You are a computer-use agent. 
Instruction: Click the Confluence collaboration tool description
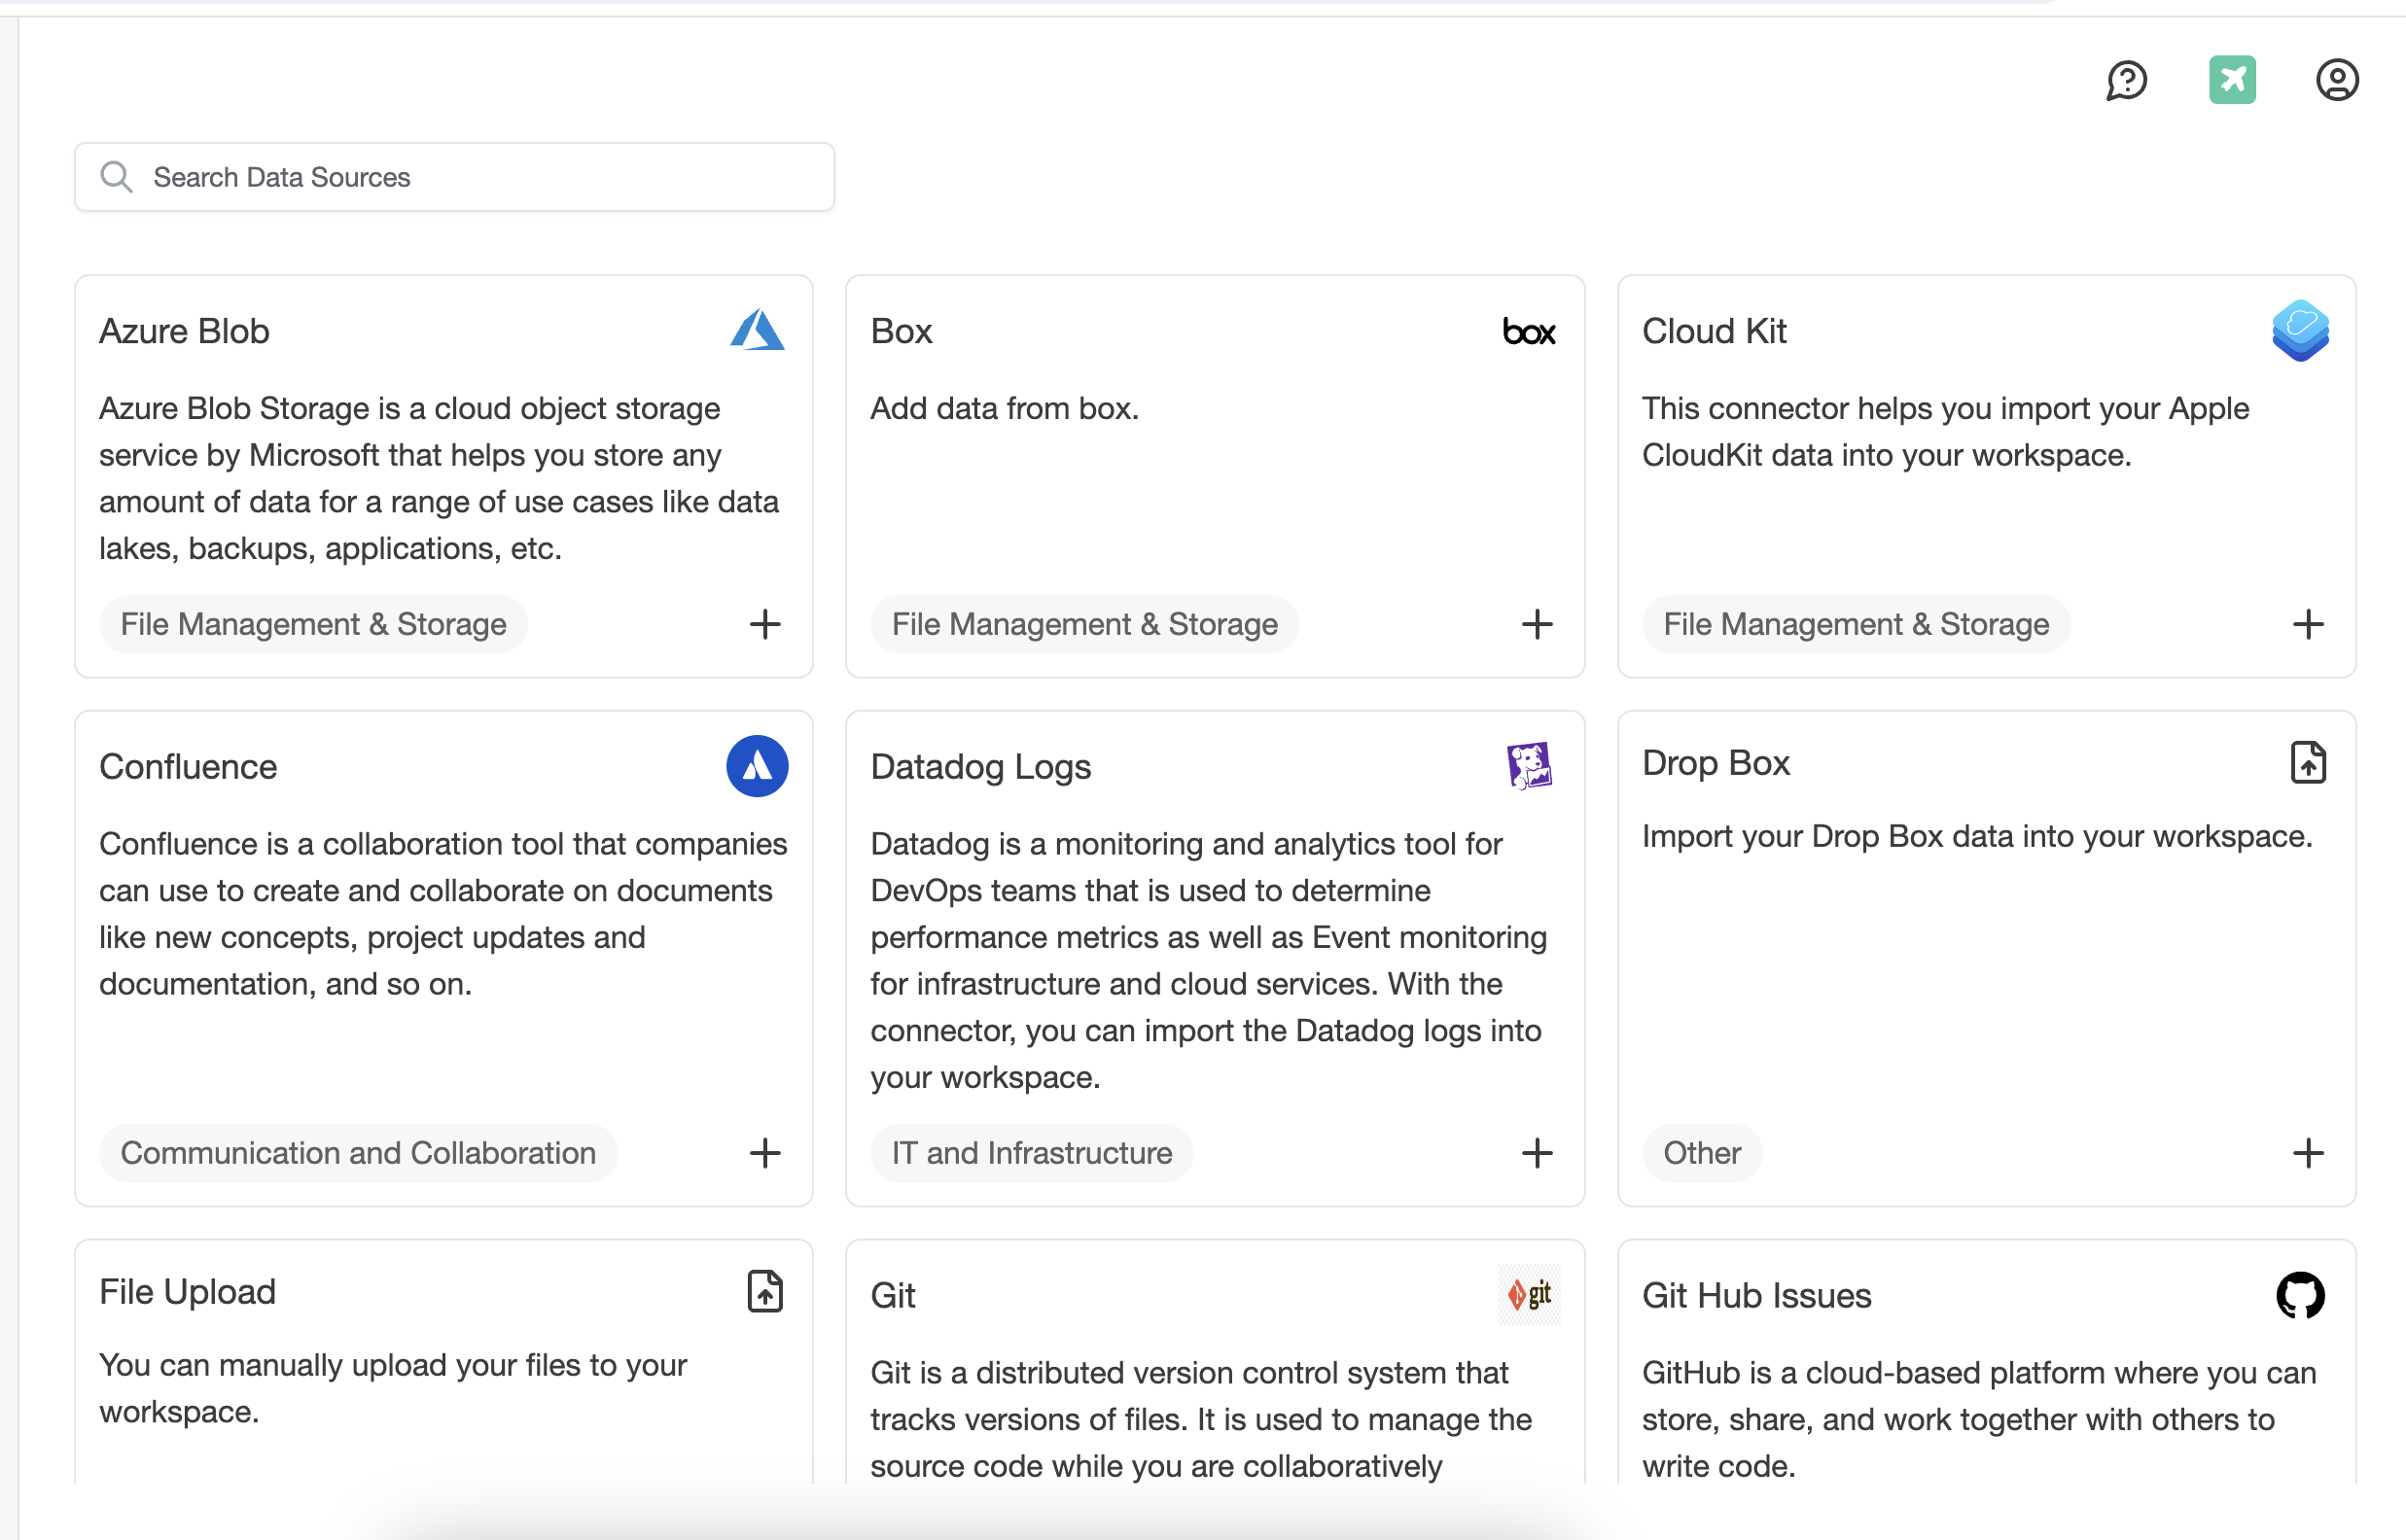443,914
